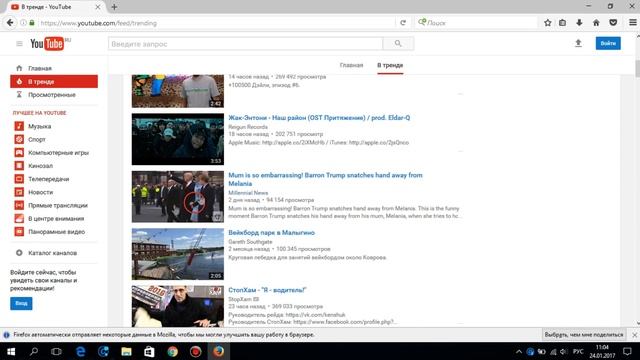Open the Компьютерные игры channel icon
Image resolution: width=640 pixels, height=360 pixels.
(19, 153)
